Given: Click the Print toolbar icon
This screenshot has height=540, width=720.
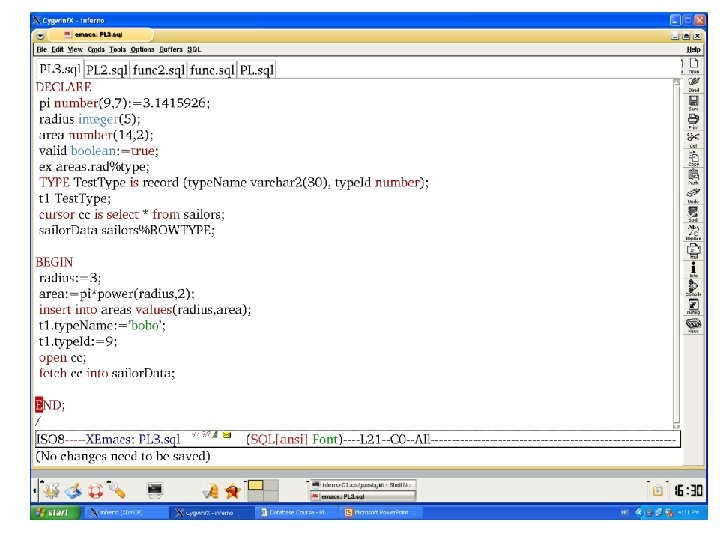Looking at the screenshot, I should [693, 121].
